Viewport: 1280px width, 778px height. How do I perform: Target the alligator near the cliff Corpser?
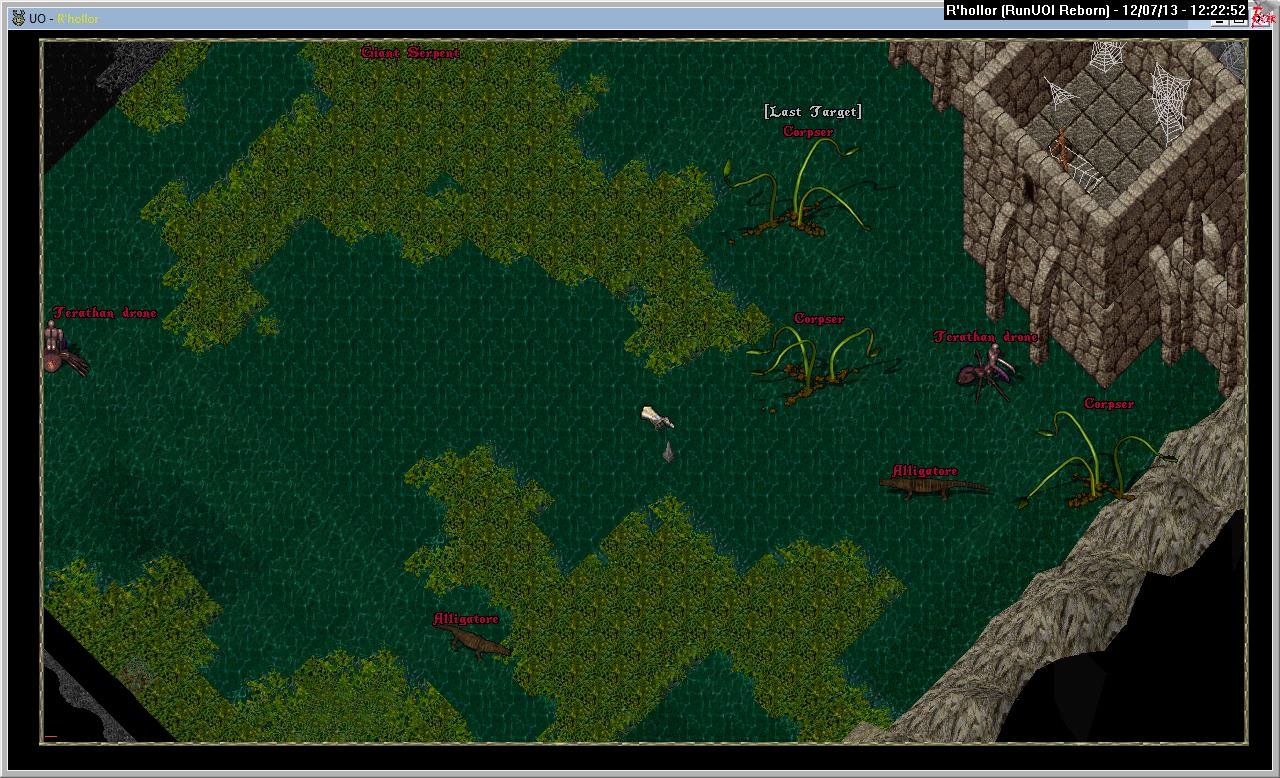(x=933, y=488)
